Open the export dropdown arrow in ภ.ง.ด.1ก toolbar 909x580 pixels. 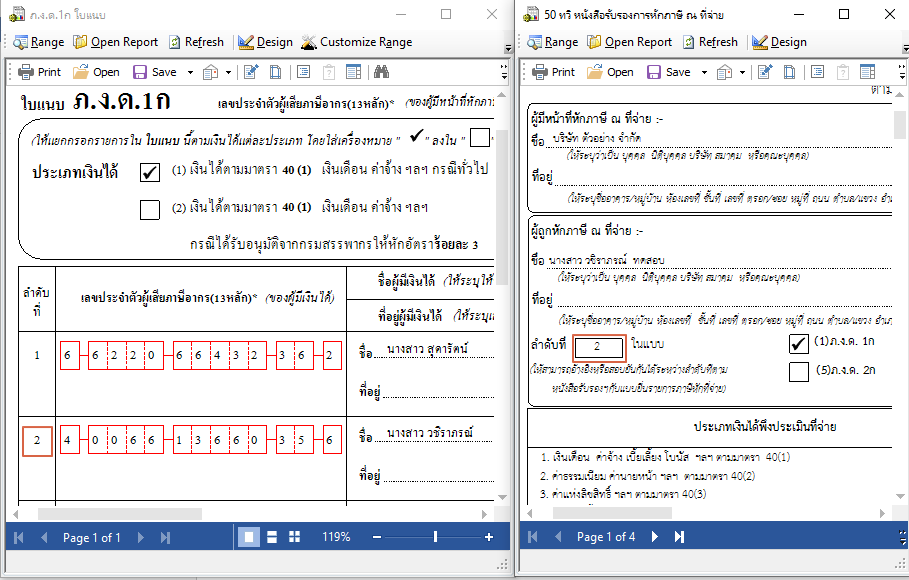pos(227,72)
